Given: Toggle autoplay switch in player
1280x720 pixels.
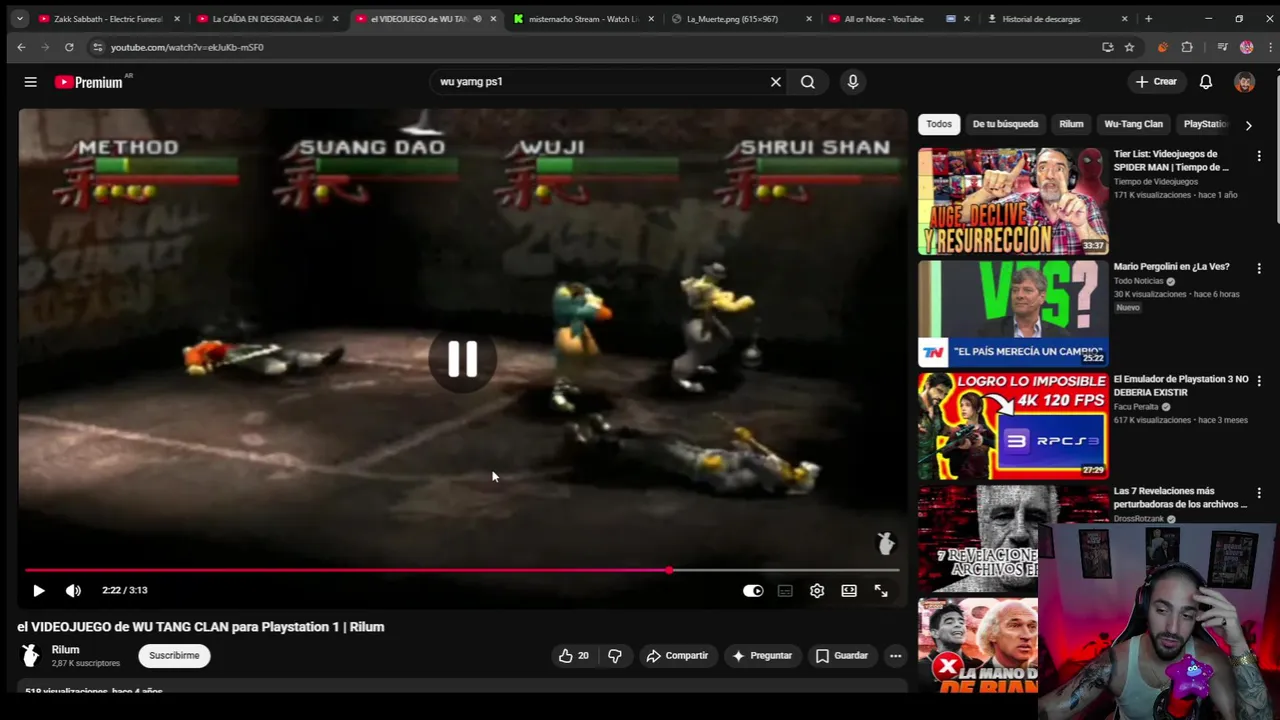Looking at the screenshot, I should (x=753, y=591).
